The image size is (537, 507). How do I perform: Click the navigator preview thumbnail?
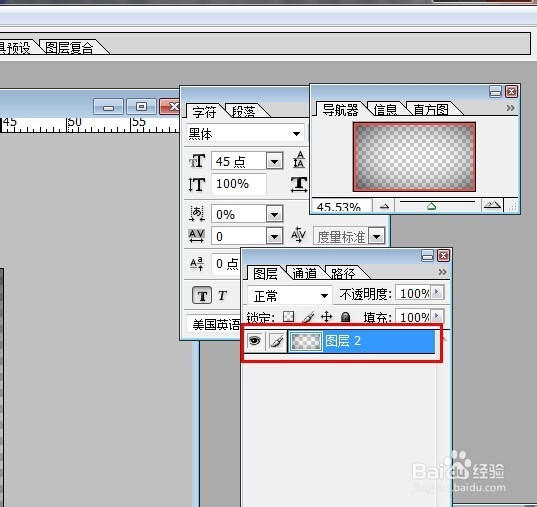[x=414, y=157]
